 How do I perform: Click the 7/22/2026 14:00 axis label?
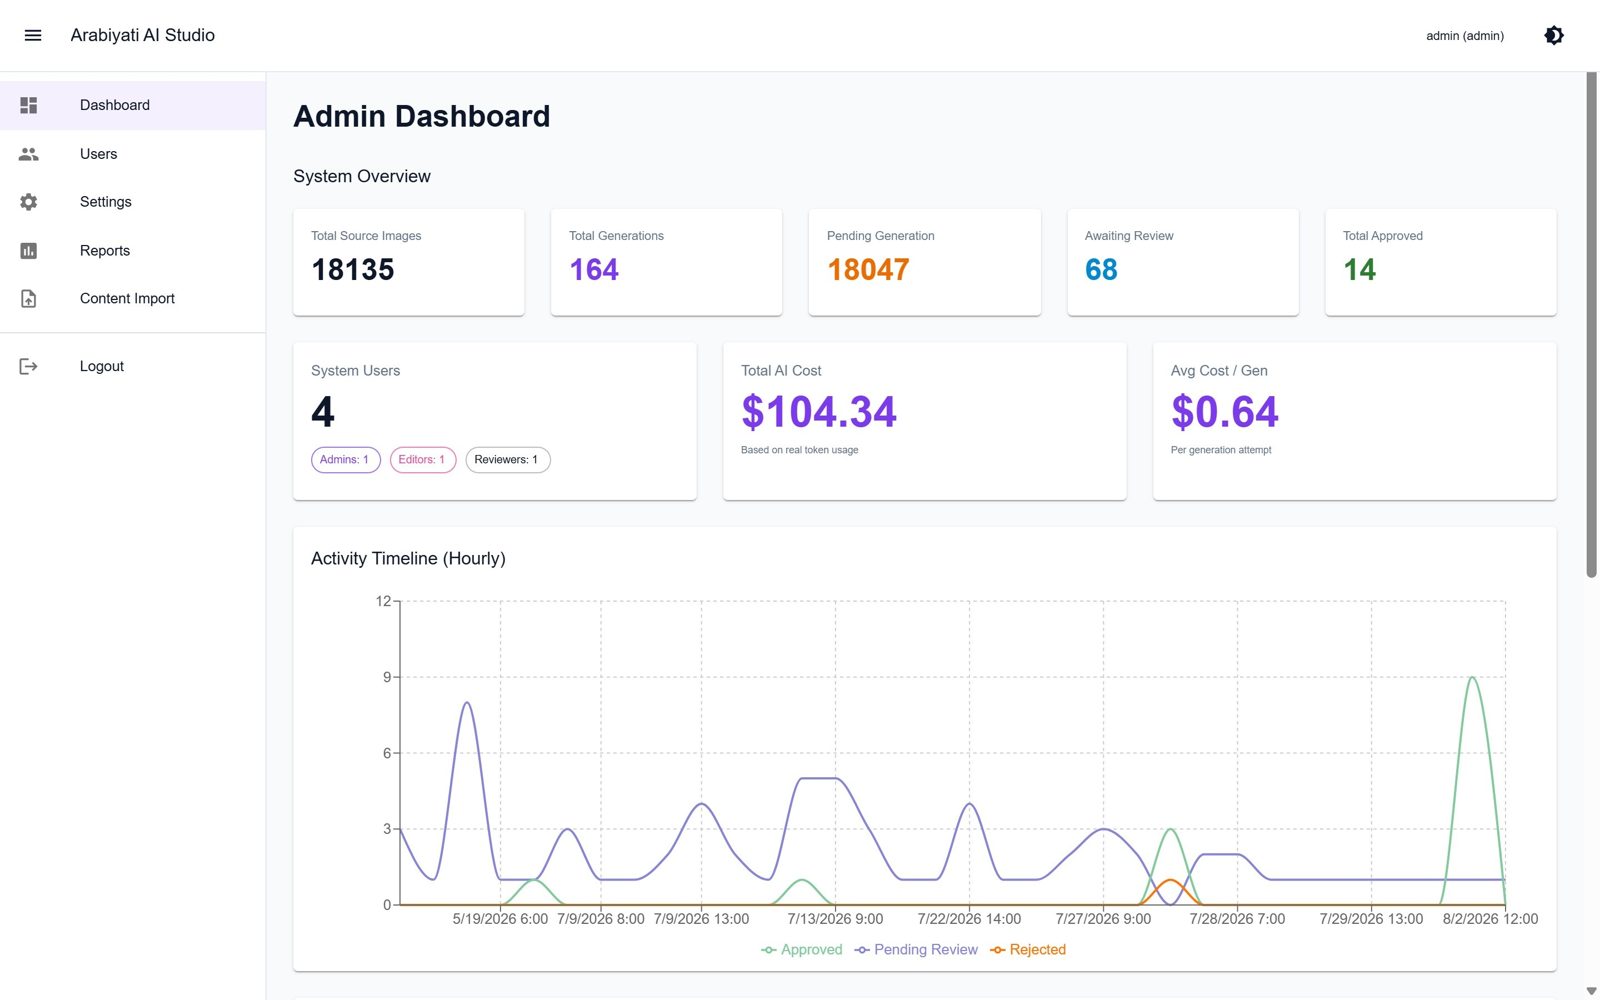[969, 919]
